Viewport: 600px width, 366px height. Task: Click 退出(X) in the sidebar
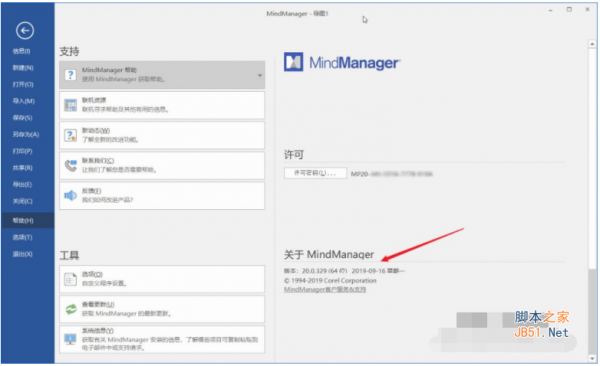[x=23, y=254]
